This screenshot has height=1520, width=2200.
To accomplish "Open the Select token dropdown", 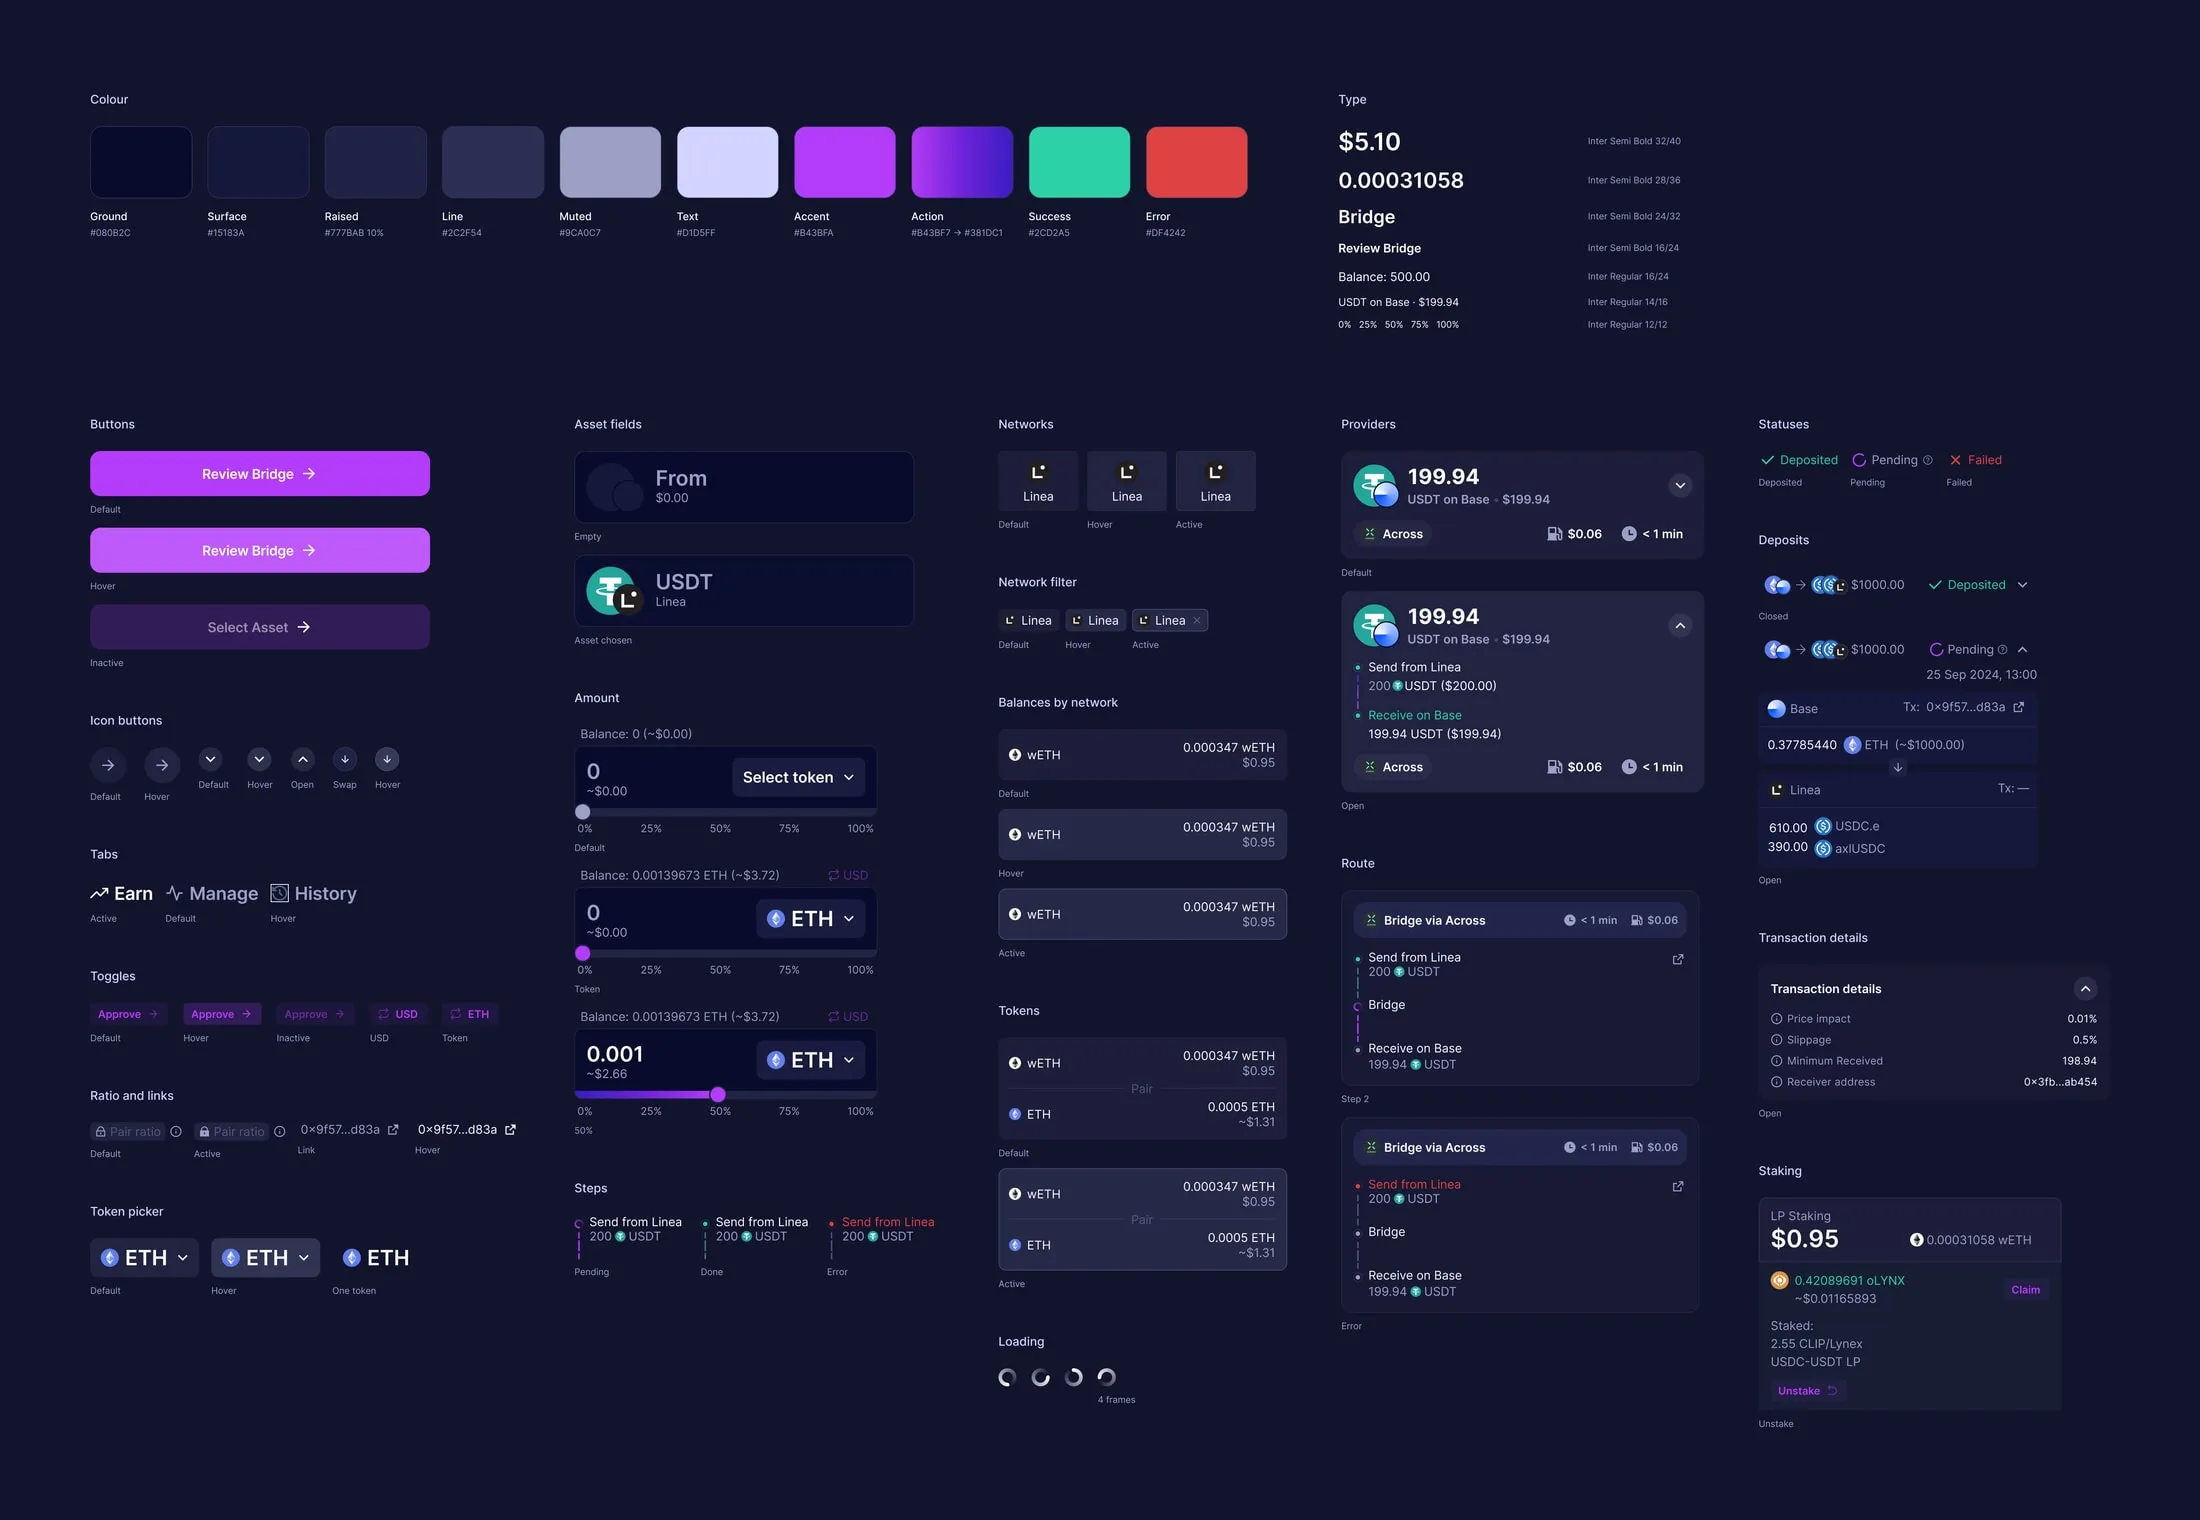I will pyautogui.click(x=798, y=777).
